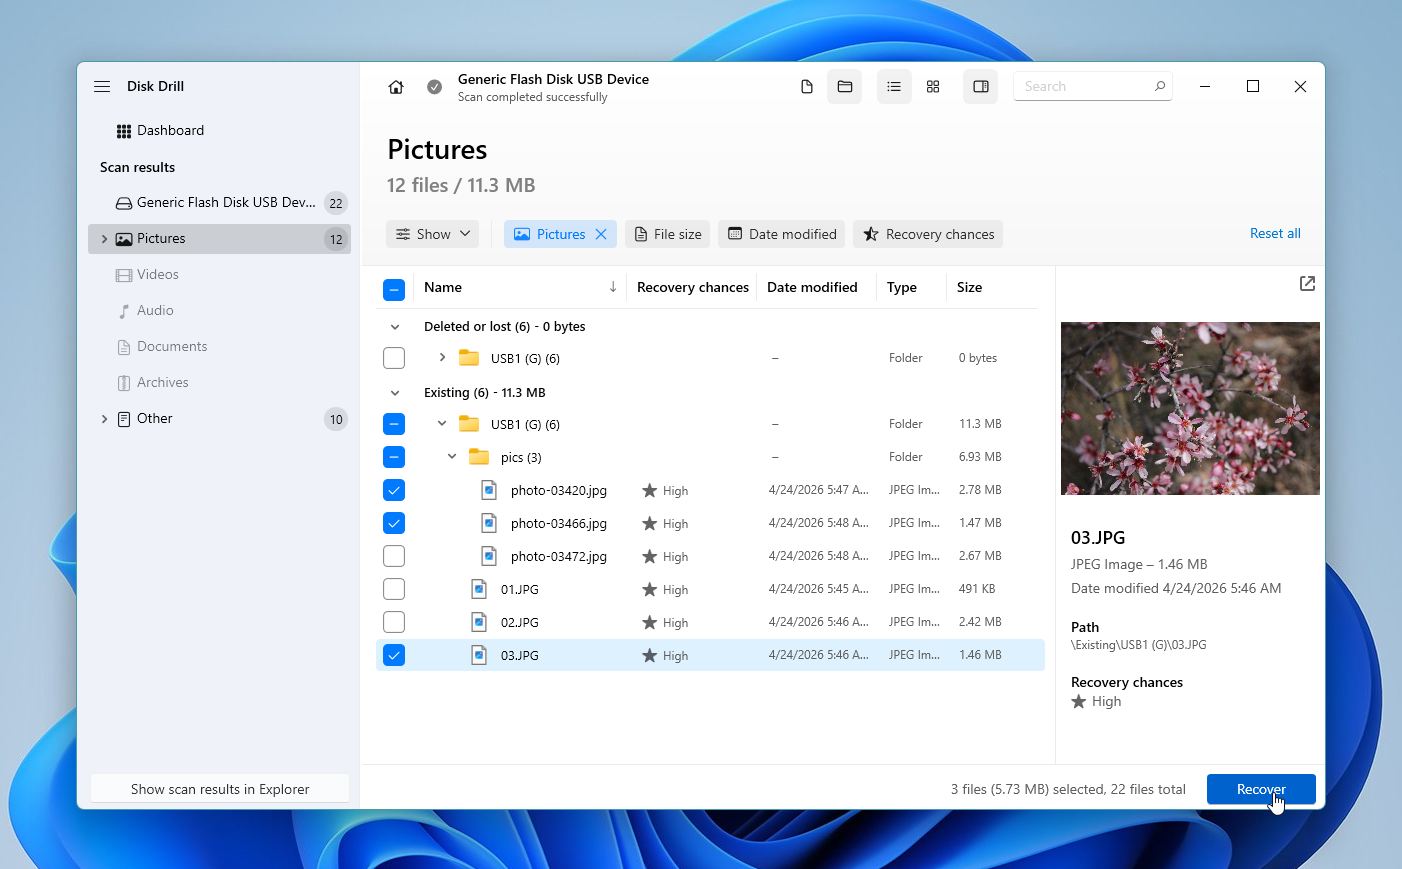The height and width of the screenshot is (869, 1402).
Task: Click the Recover button
Action: (x=1261, y=789)
